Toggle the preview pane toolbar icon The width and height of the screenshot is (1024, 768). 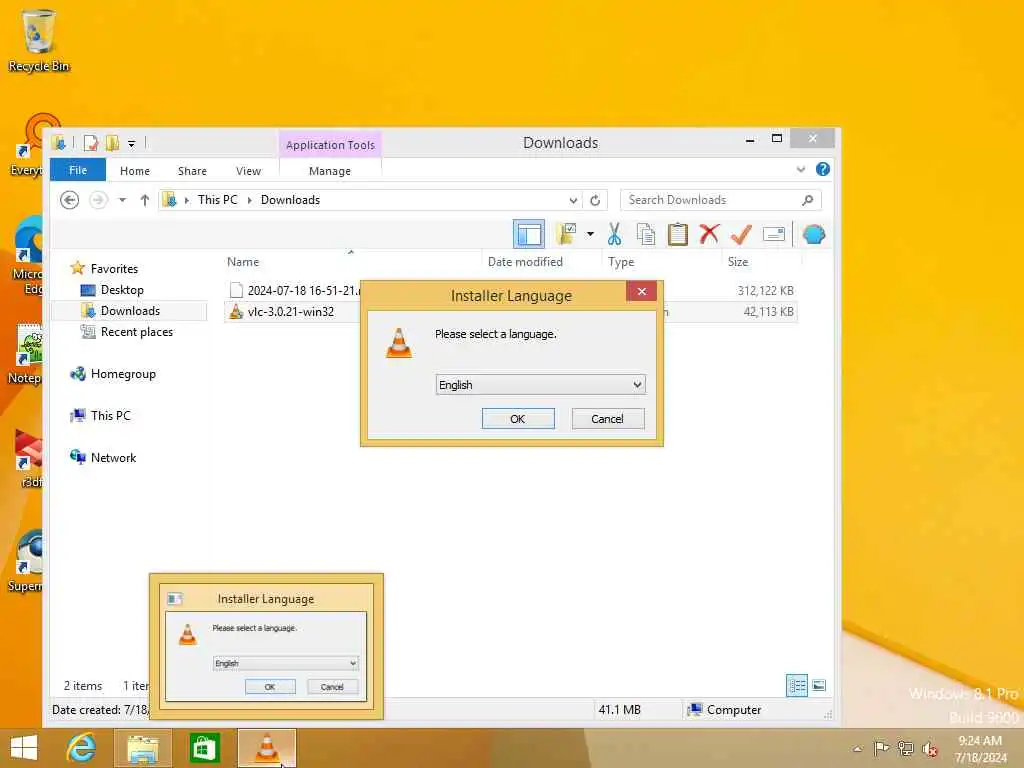pos(529,234)
